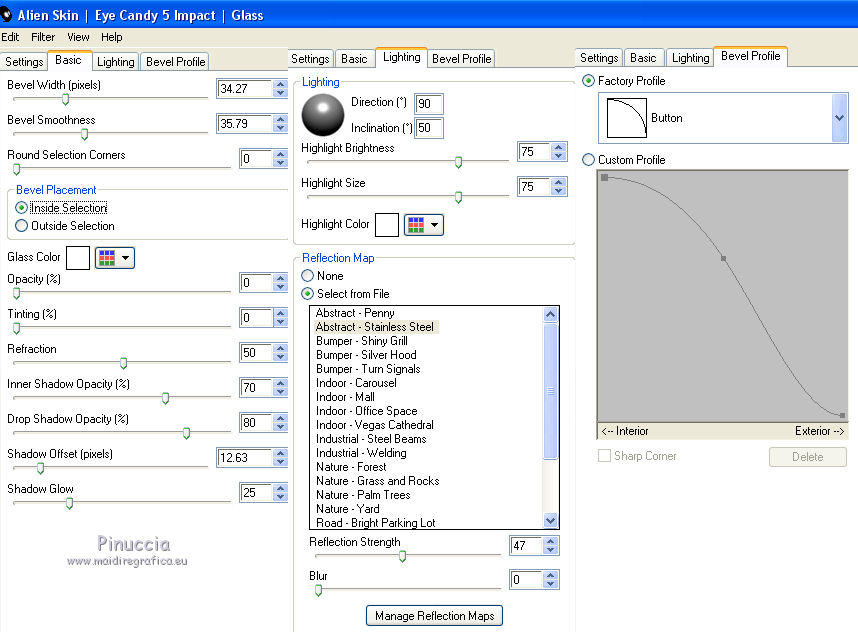Screen dimensions: 858x632
Task: Switch to the leftmost Settings tab
Action: point(23,62)
